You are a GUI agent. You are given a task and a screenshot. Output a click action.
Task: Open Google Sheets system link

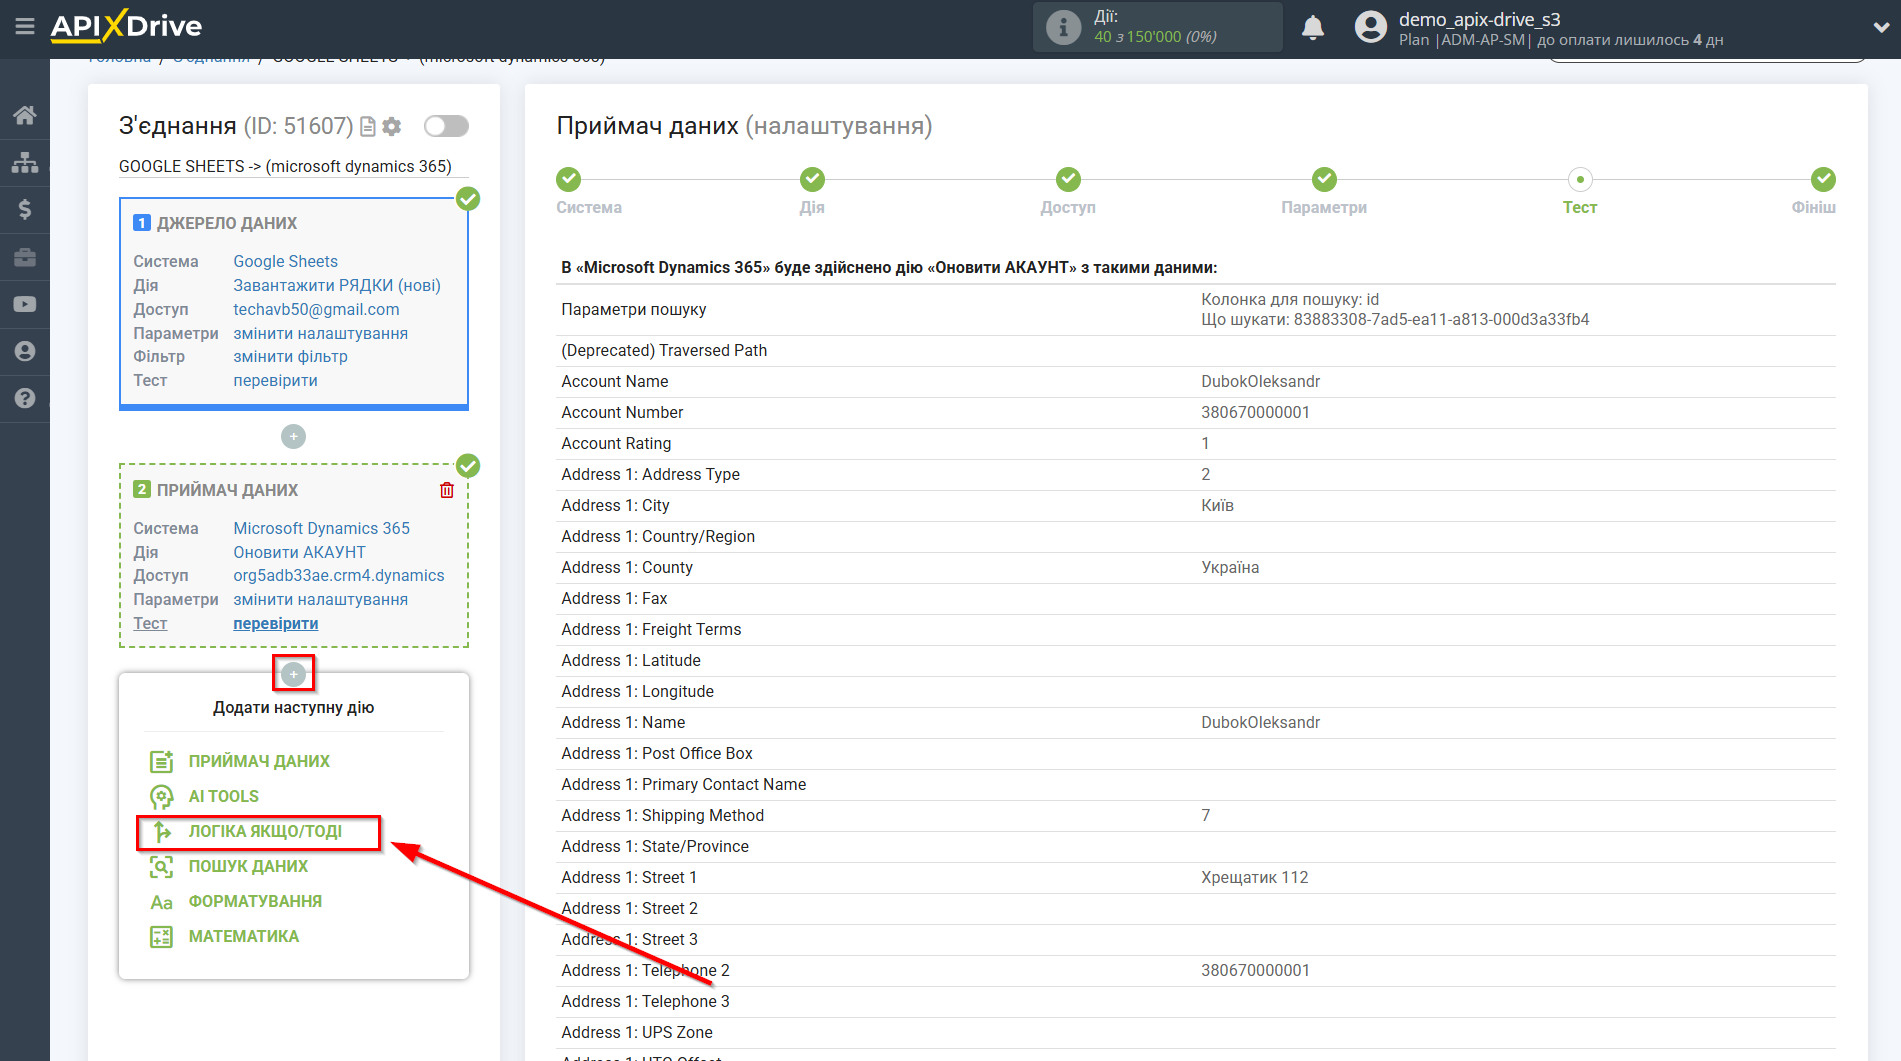click(285, 261)
